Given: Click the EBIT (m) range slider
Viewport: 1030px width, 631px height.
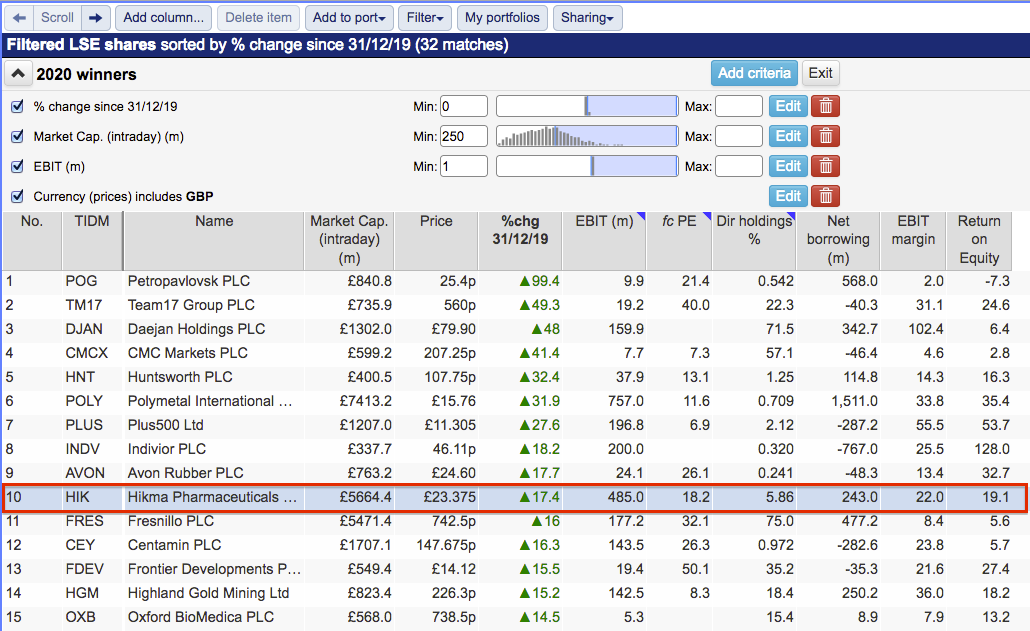Looking at the screenshot, I should tap(587, 166).
